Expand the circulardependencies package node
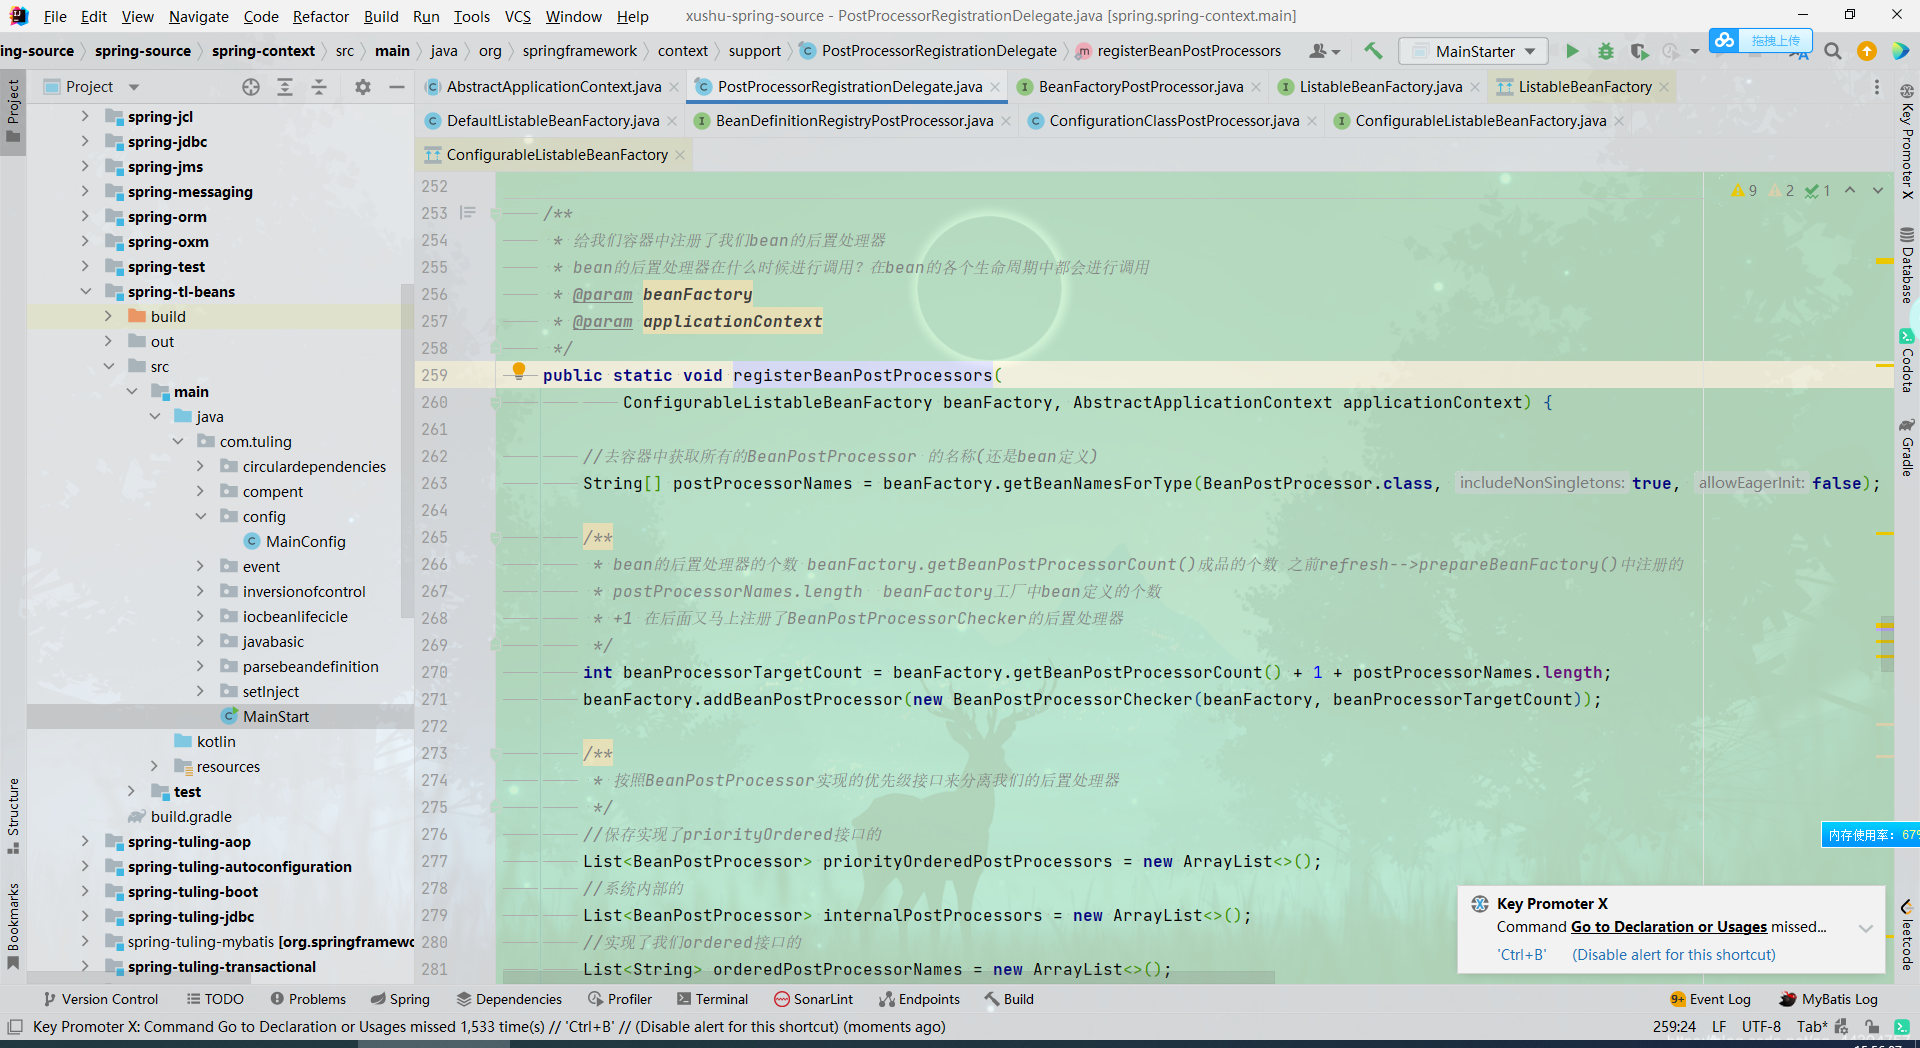 tap(200, 467)
